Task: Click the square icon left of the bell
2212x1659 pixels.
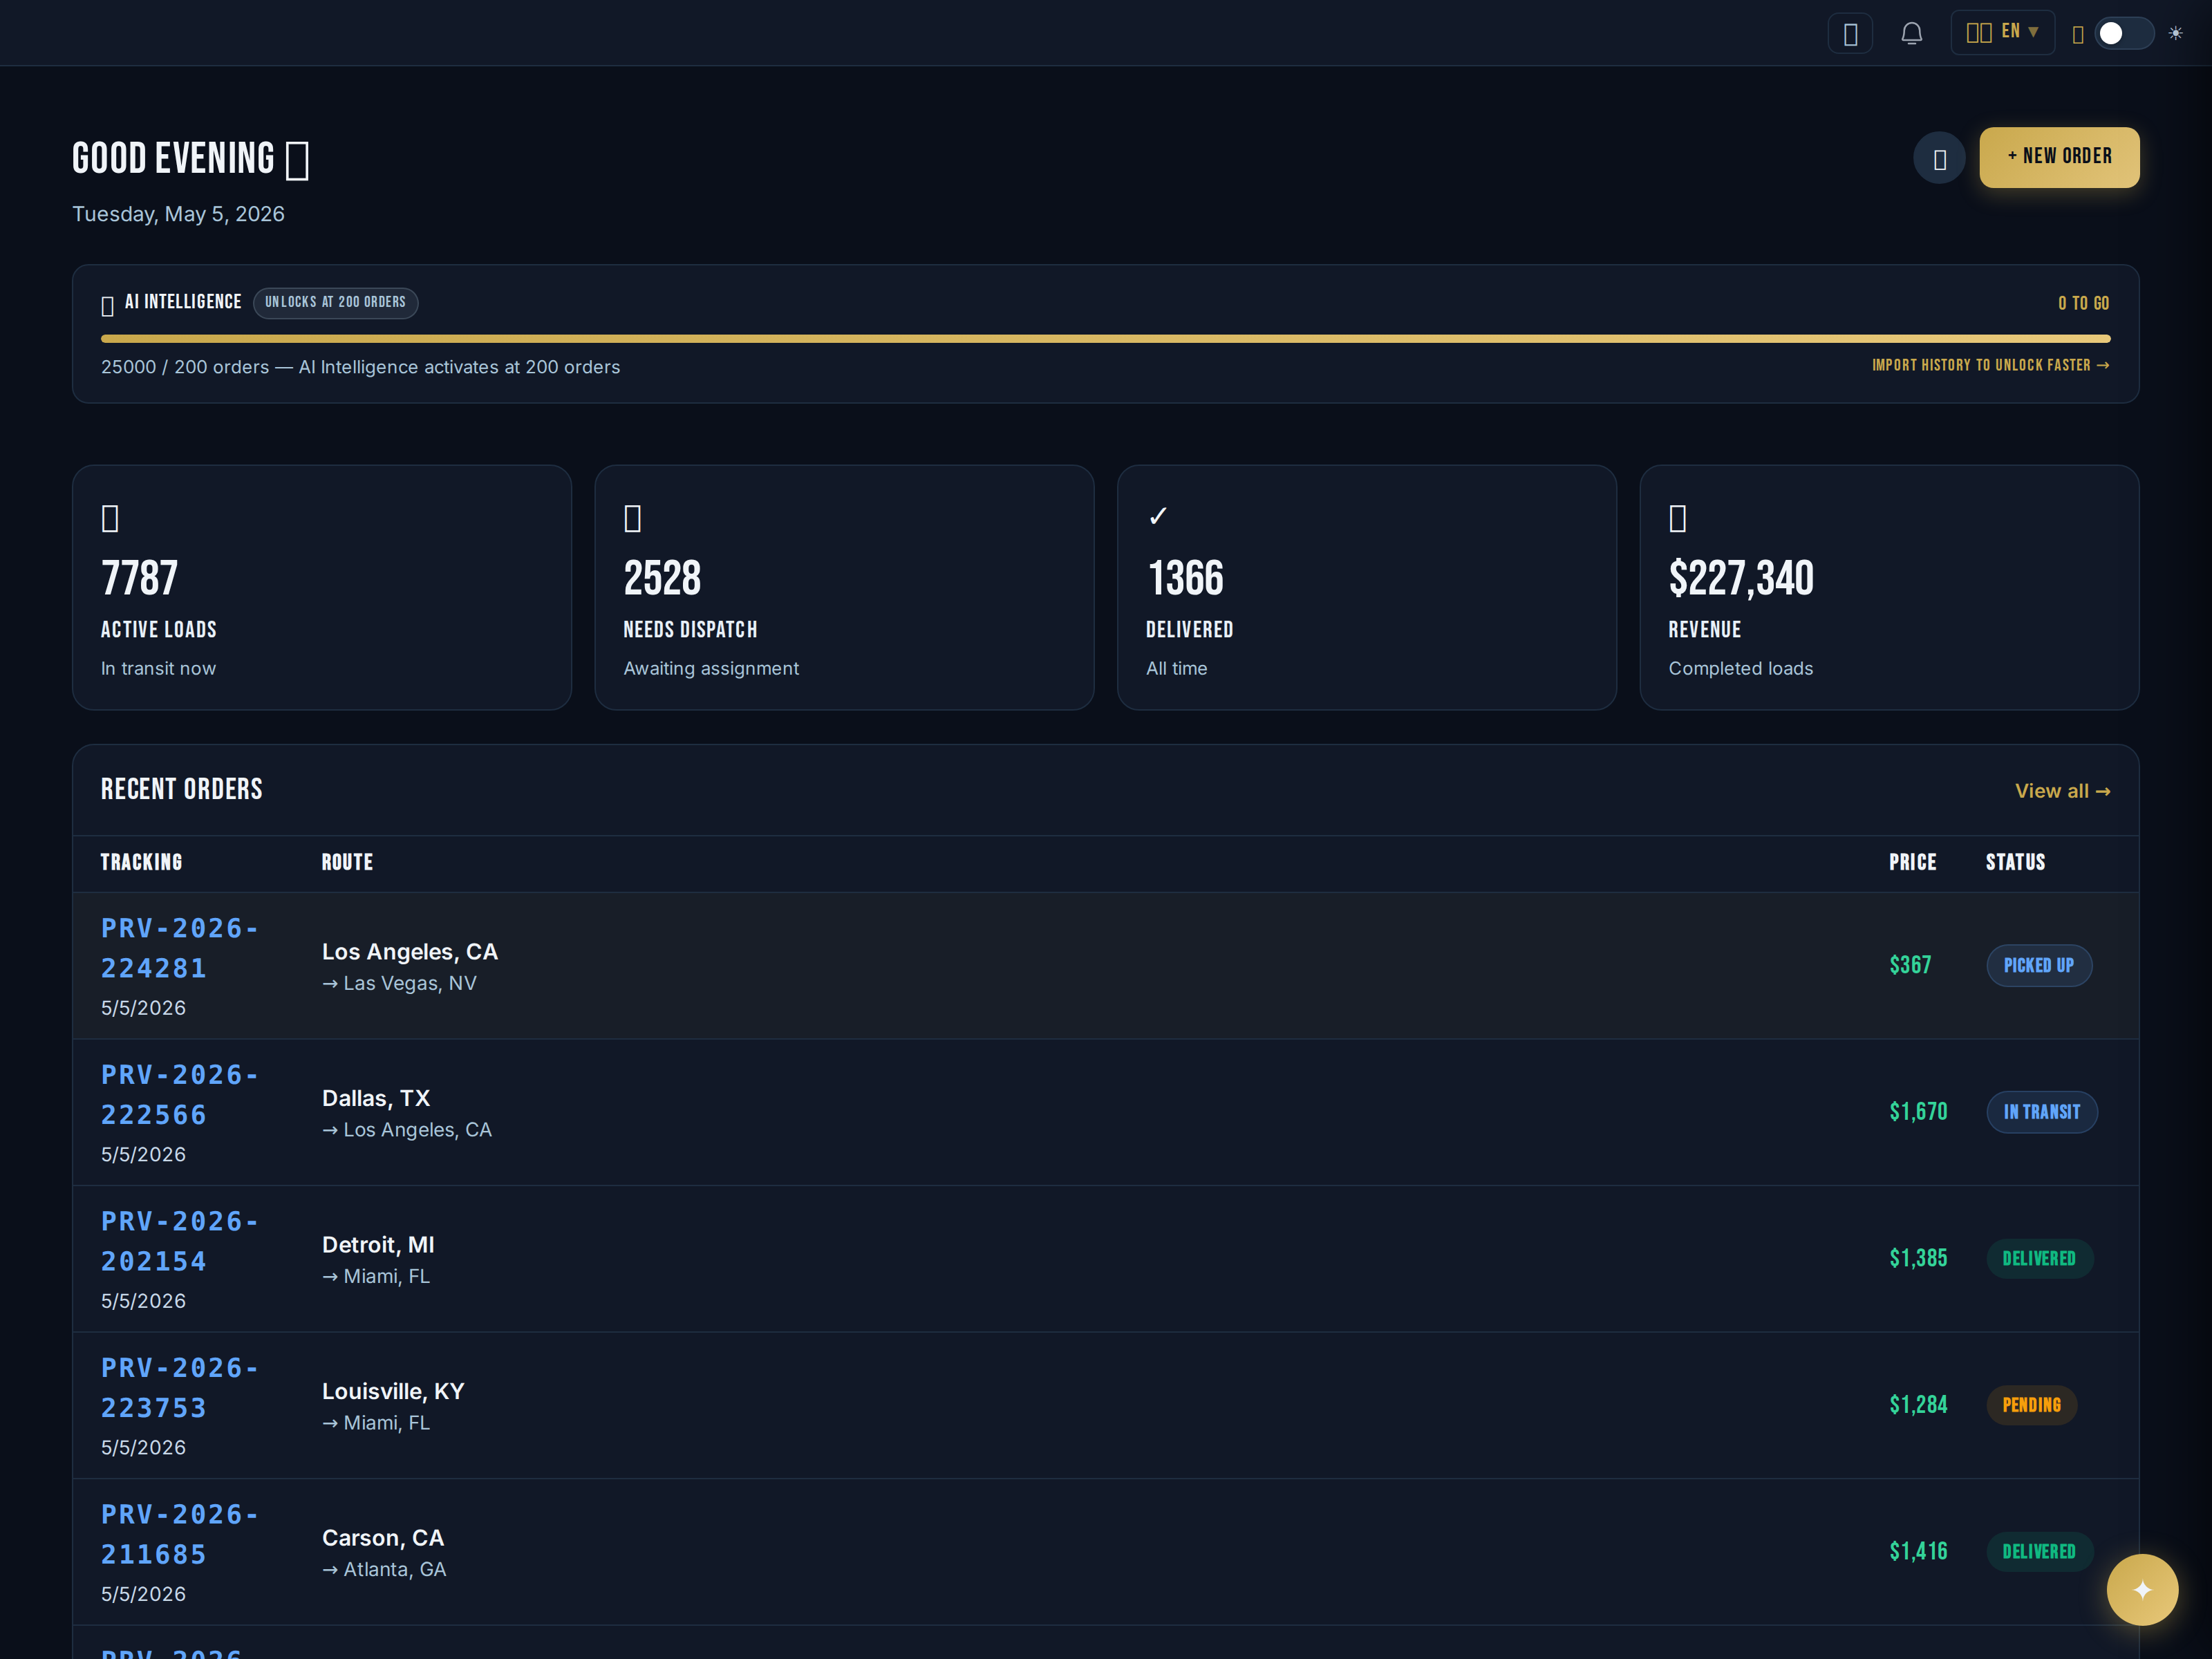Action: [x=1850, y=33]
